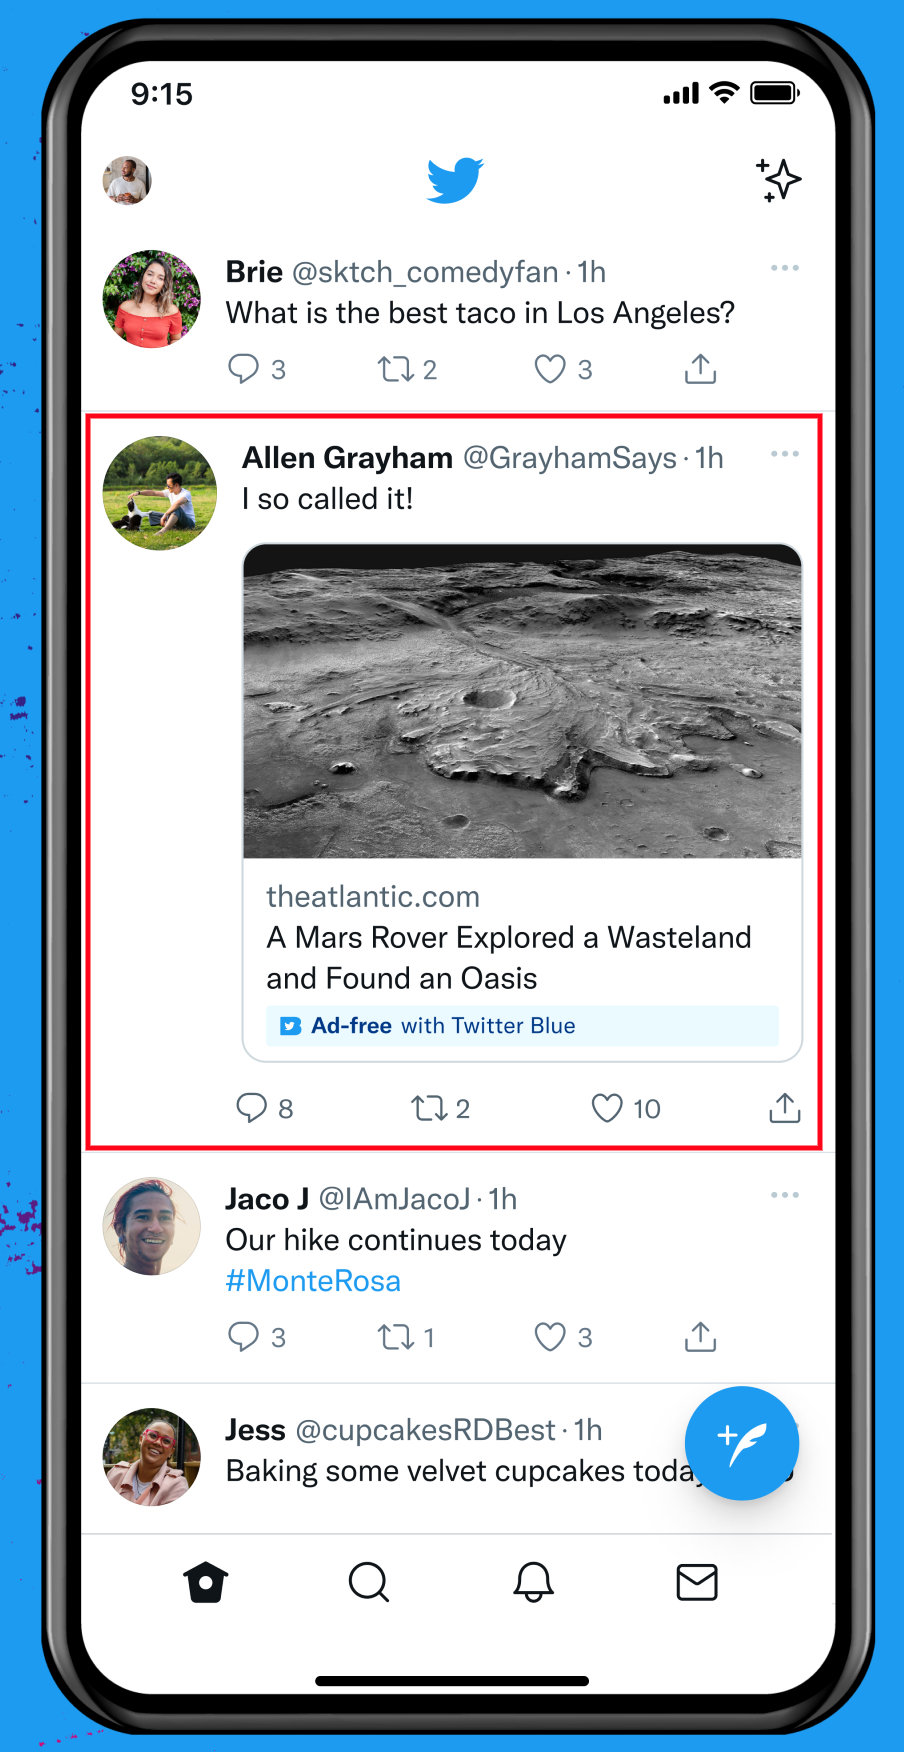Open the Mars Rover article image
The image size is (904, 1752).
pos(522,701)
